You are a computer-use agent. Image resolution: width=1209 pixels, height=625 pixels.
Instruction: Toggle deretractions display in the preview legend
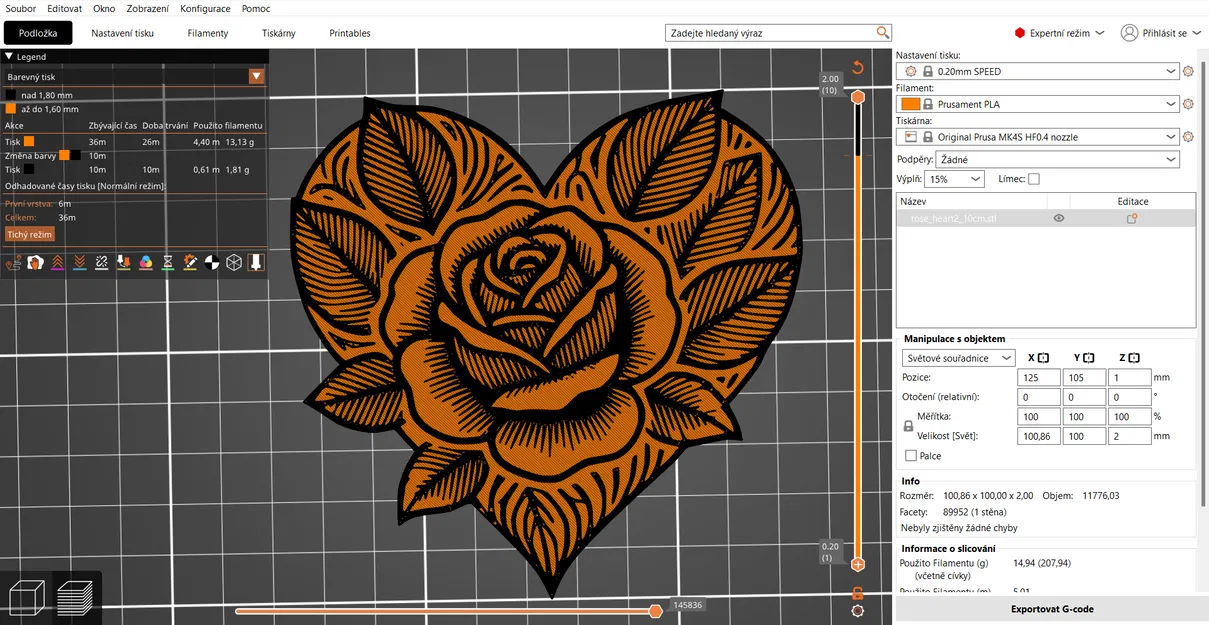click(x=78, y=262)
